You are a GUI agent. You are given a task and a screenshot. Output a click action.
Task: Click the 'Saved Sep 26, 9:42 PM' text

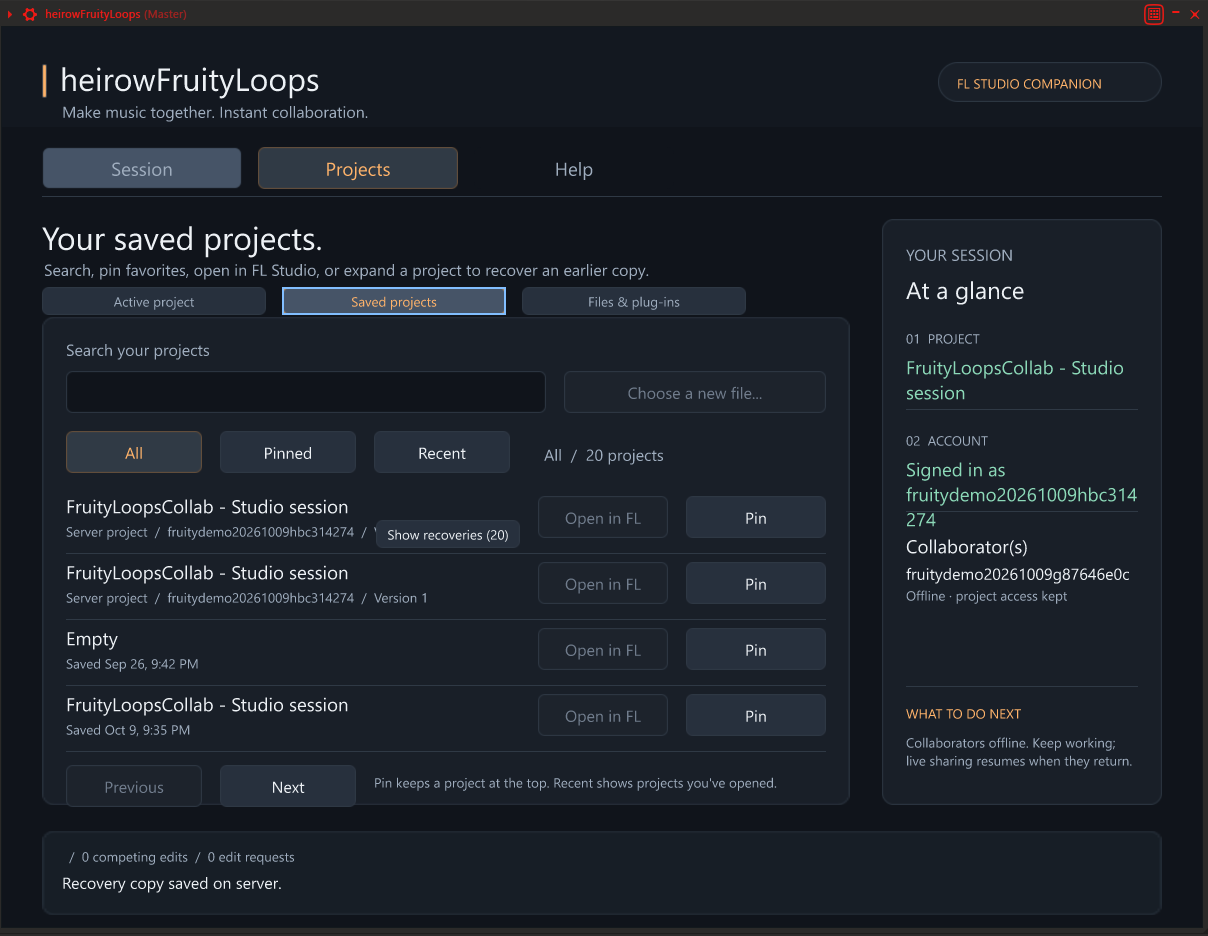click(132, 664)
